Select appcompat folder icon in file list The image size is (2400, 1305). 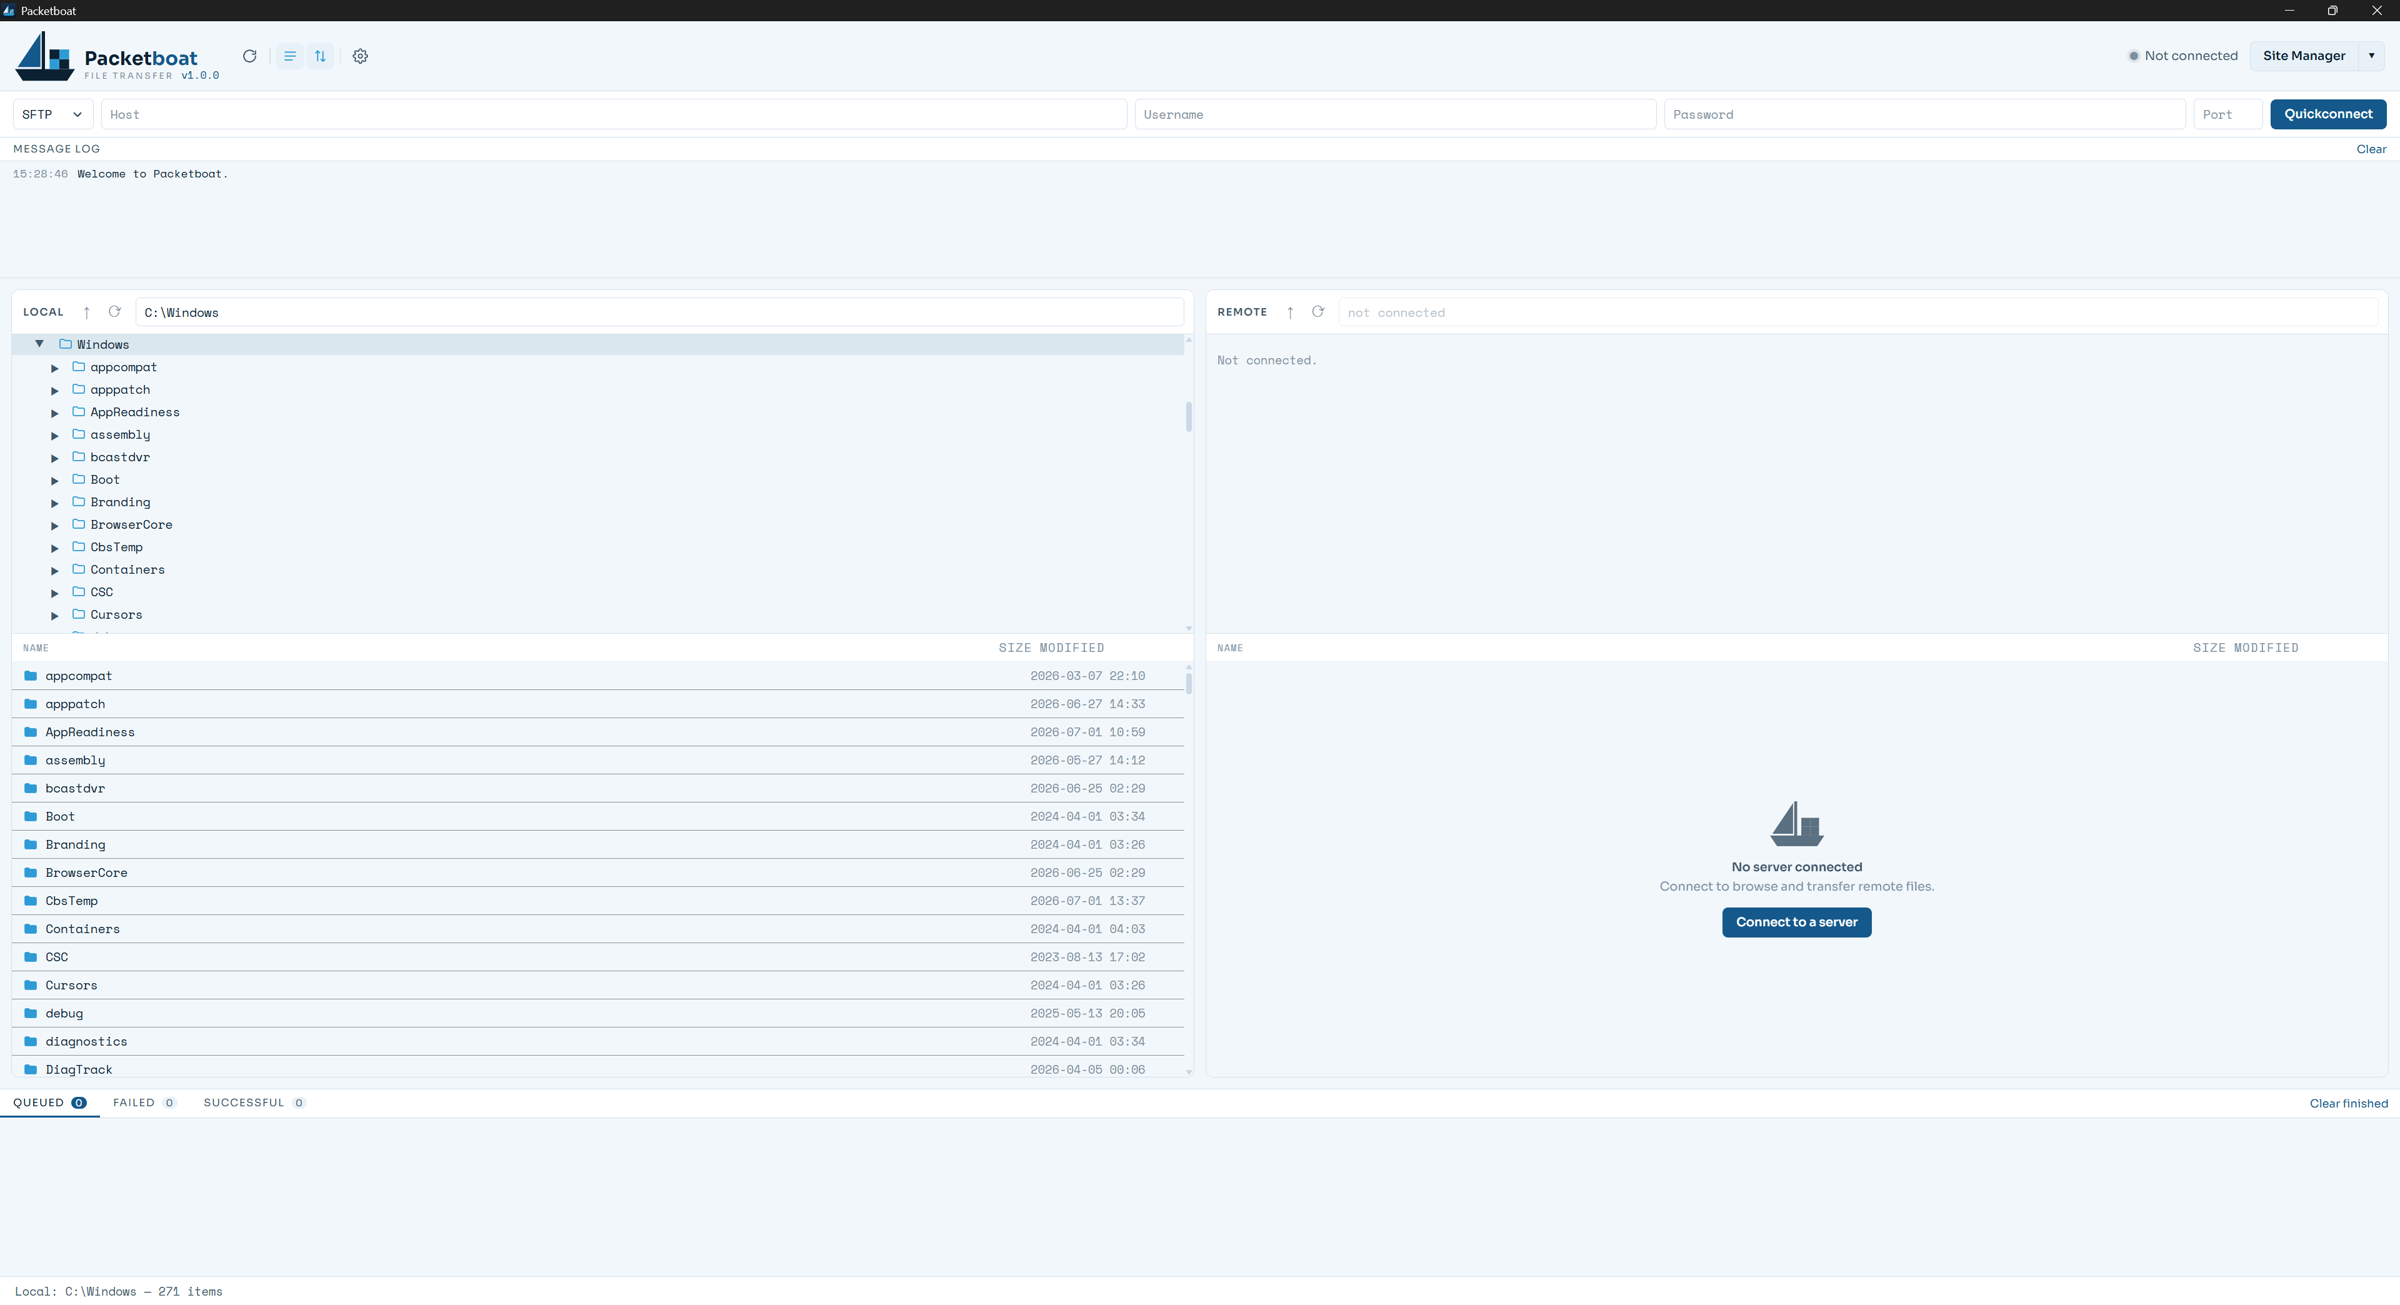click(x=31, y=676)
